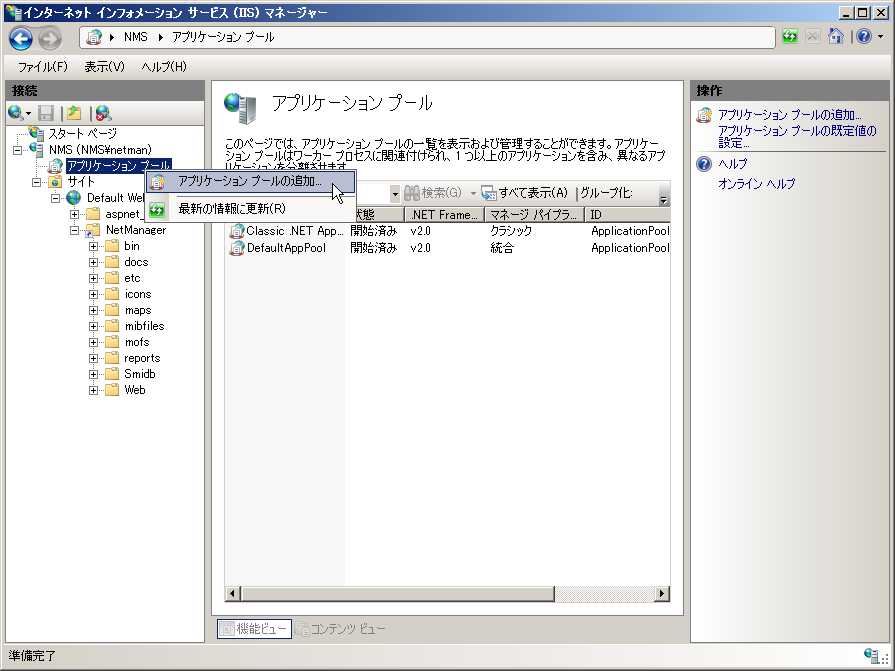
Task: Open オンライン ヘルプ link
Action: [756, 184]
